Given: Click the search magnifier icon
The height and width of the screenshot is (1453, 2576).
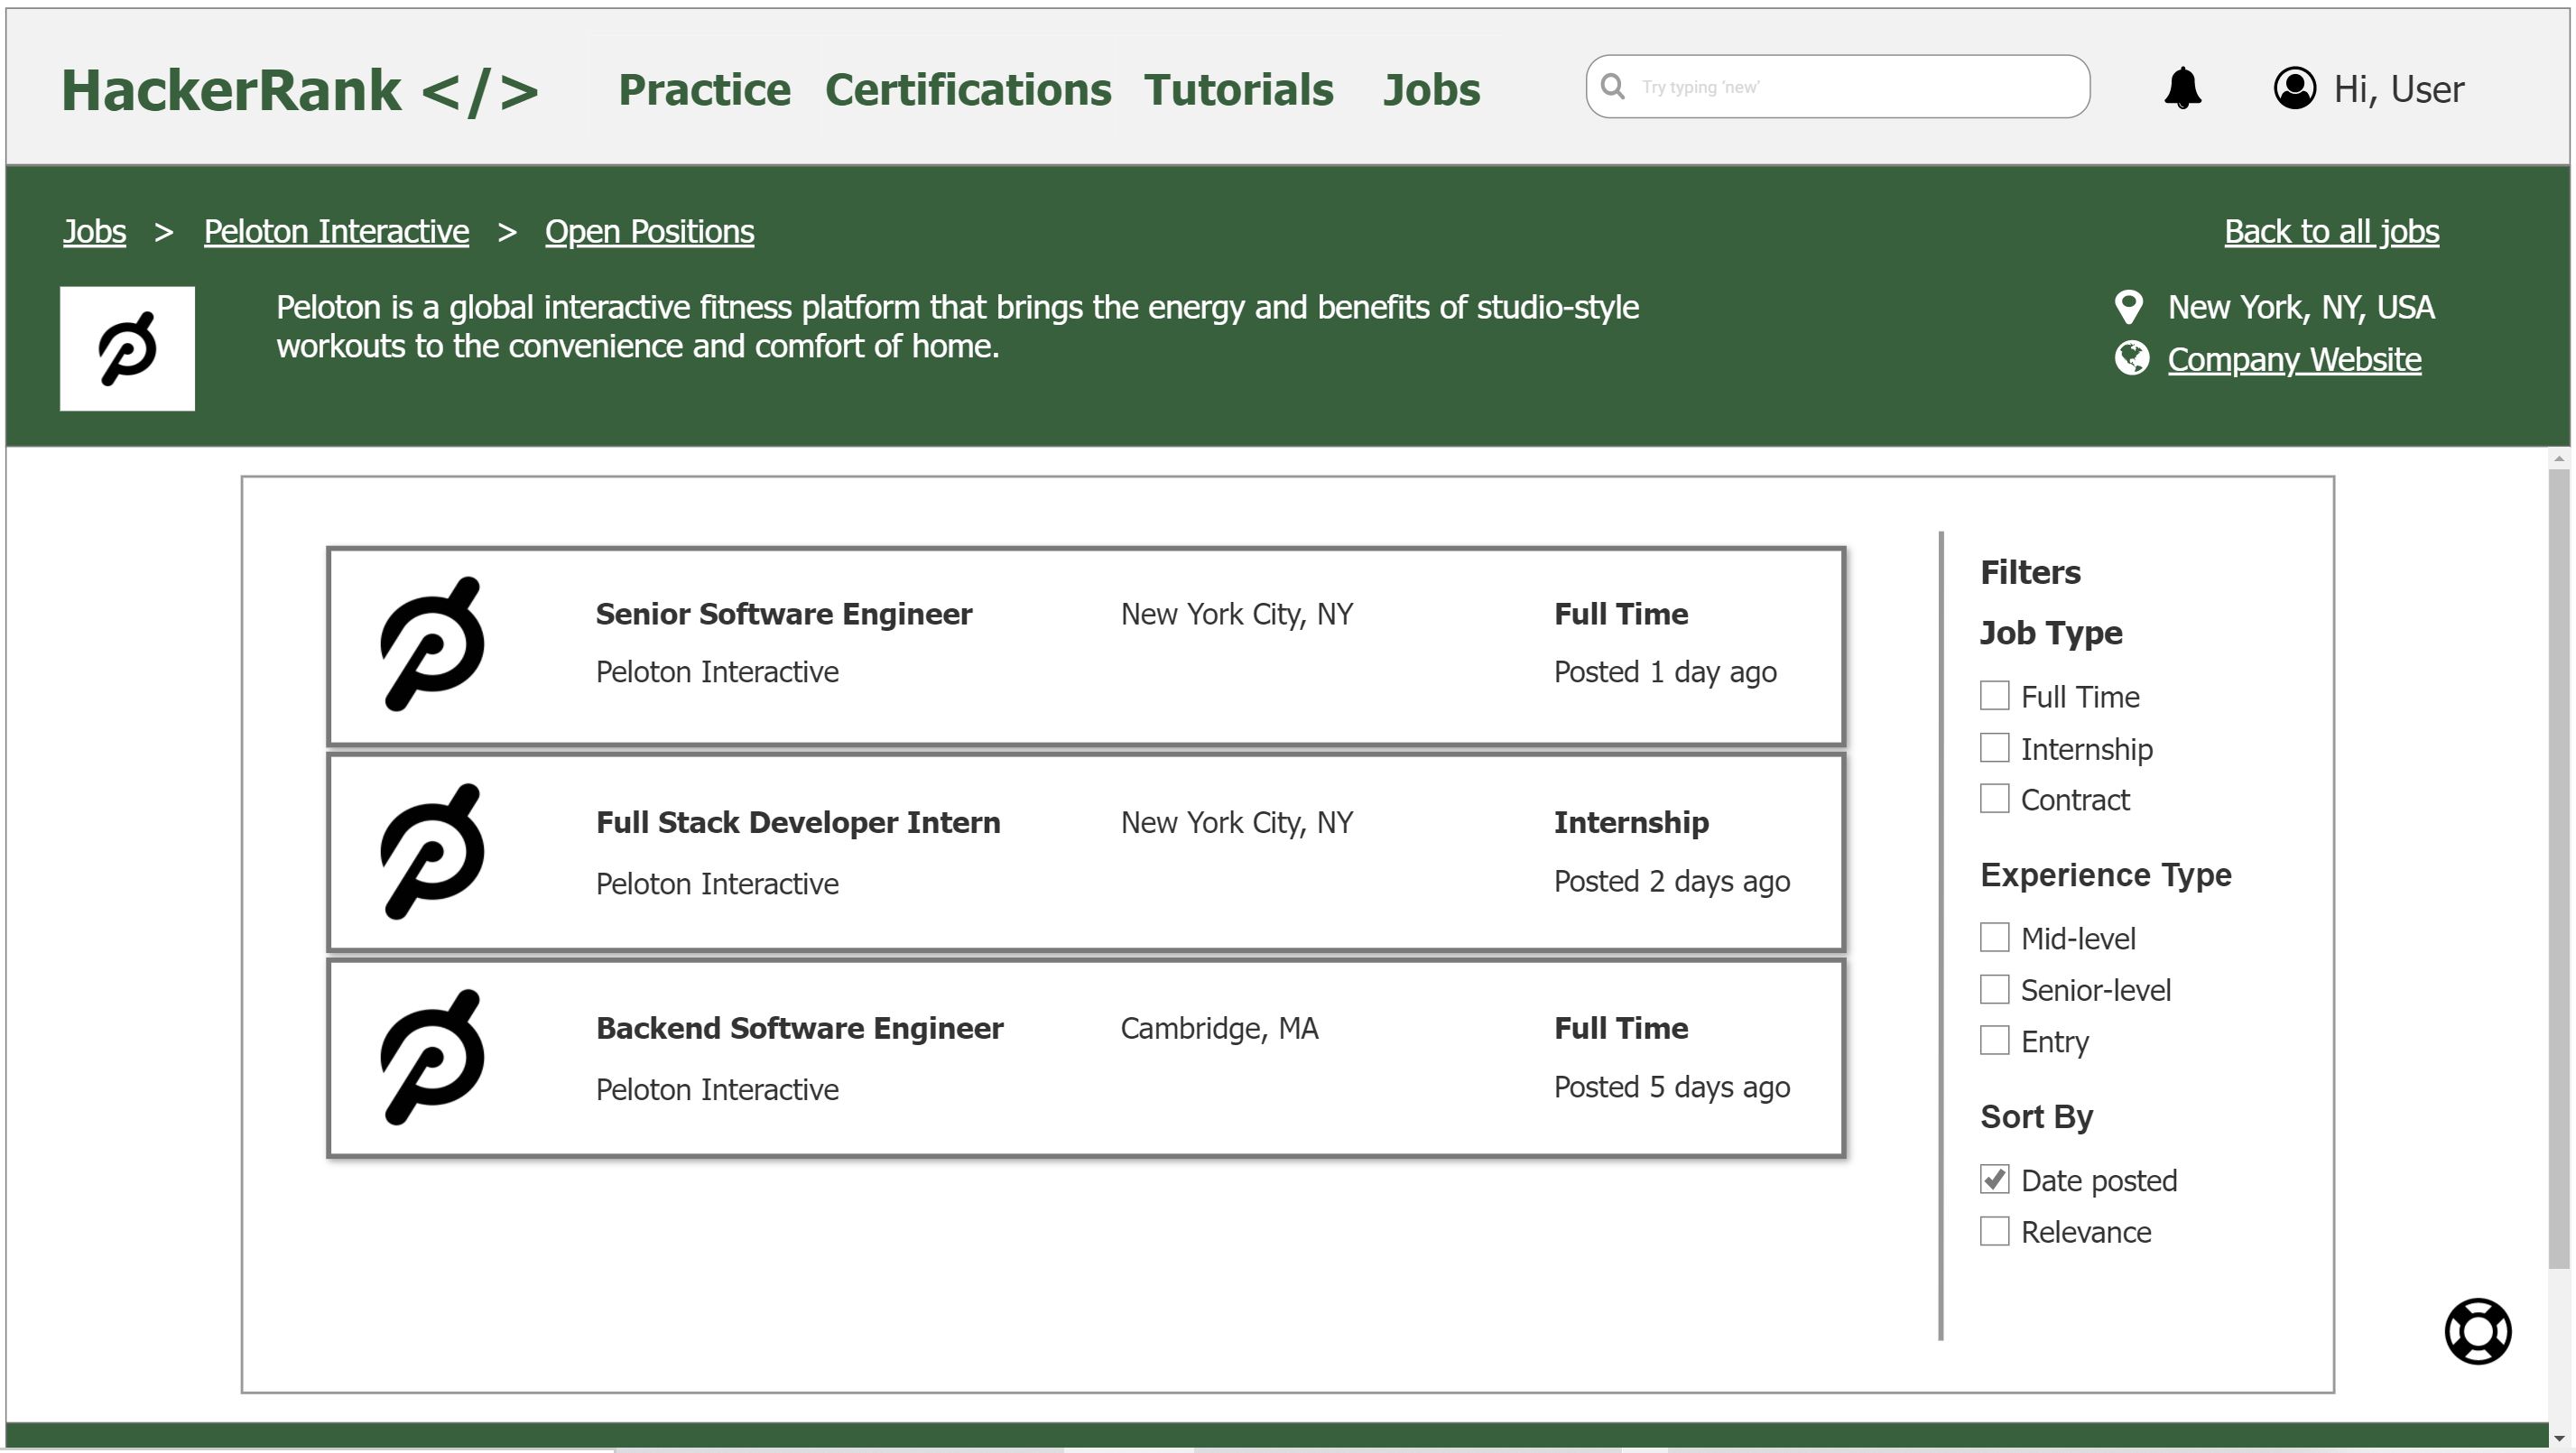Looking at the screenshot, I should pyautogui.click(x=1613, y=87).
